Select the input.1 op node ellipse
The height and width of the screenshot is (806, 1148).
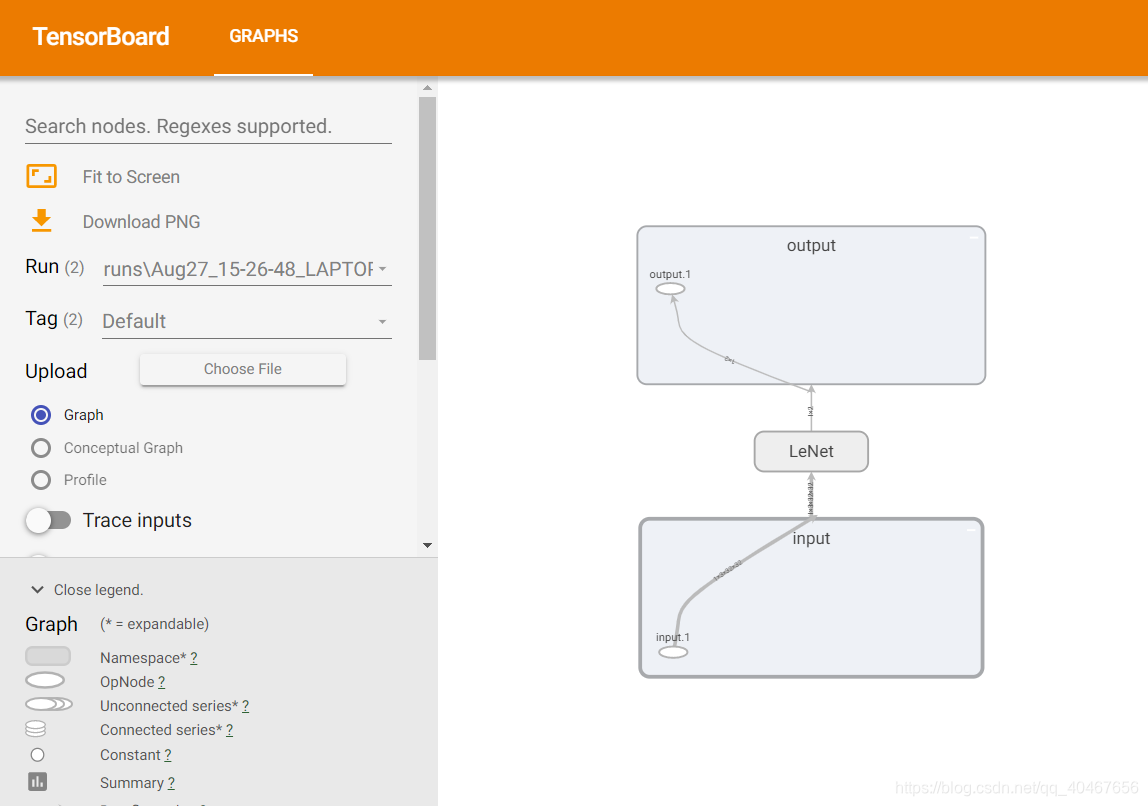[673, 652]
